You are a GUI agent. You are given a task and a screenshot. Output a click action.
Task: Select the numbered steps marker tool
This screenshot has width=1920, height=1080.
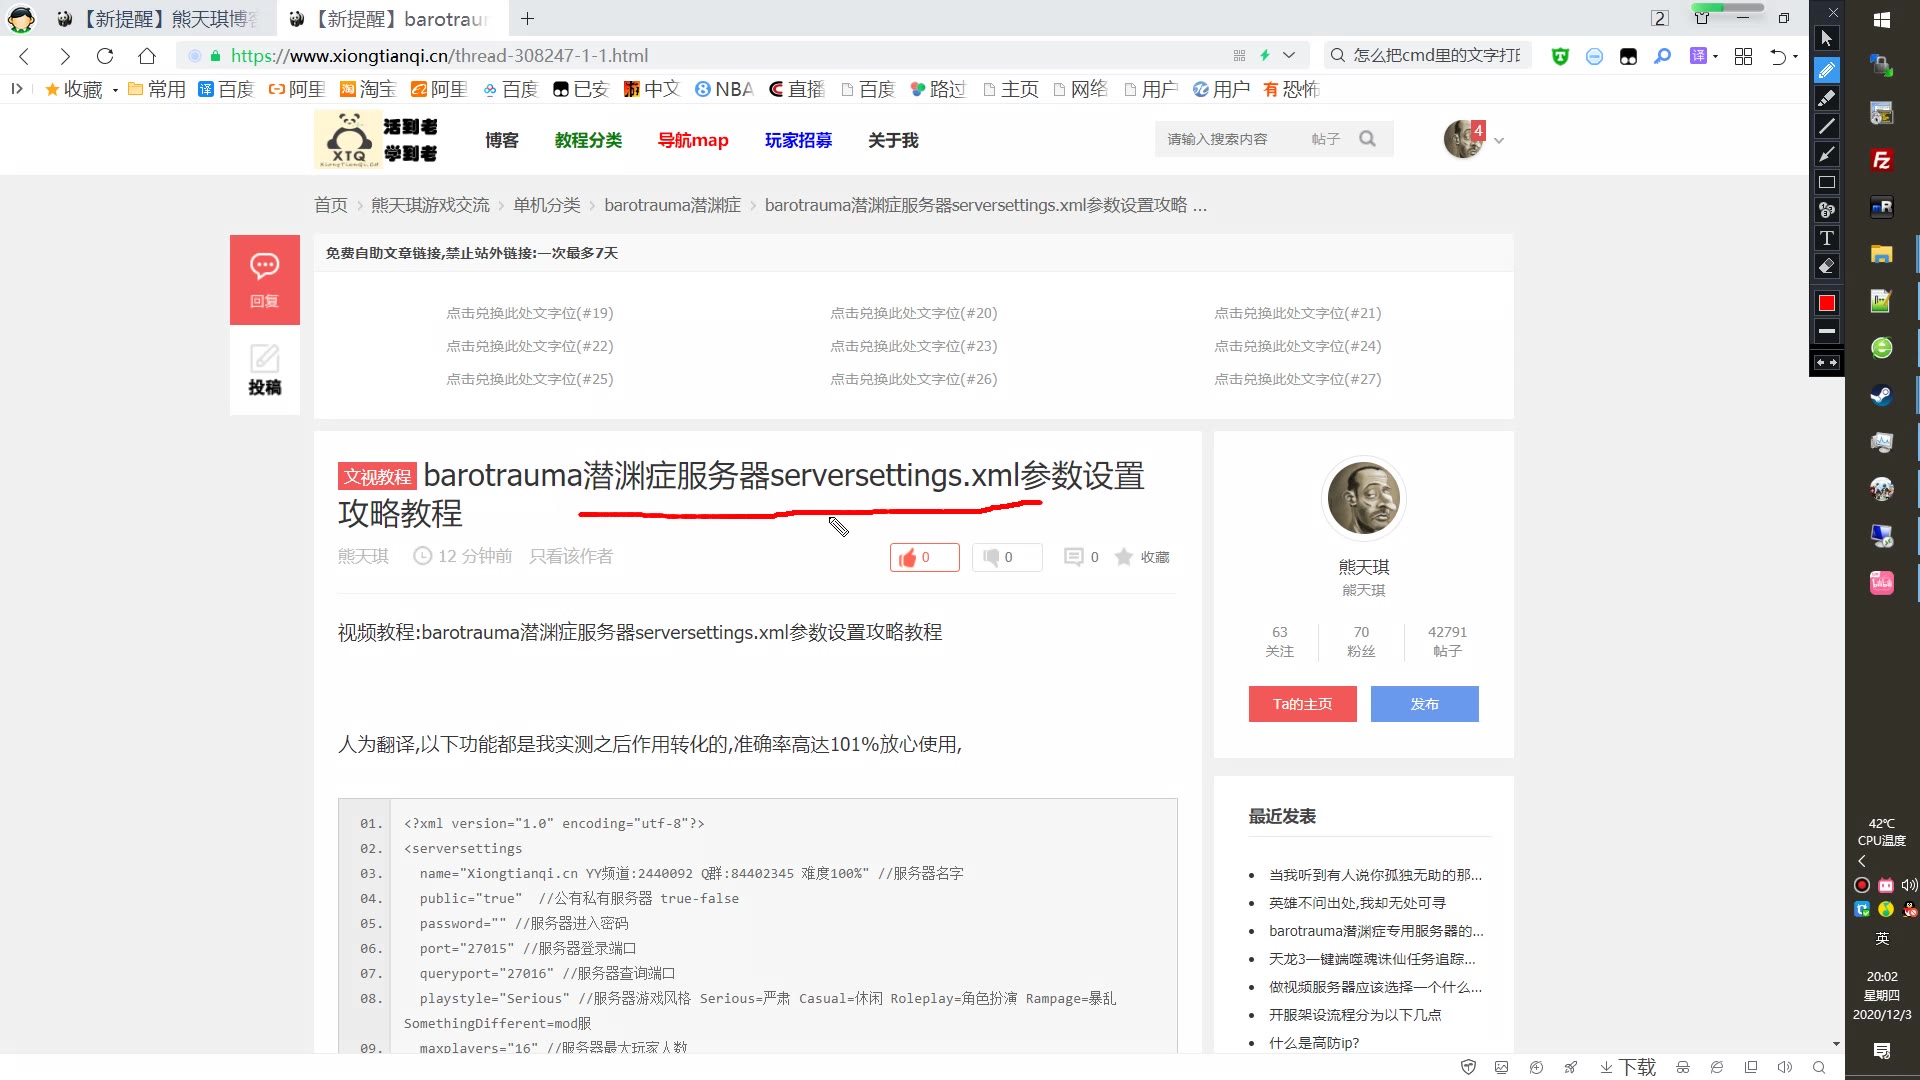click(x=1826, y=210)
